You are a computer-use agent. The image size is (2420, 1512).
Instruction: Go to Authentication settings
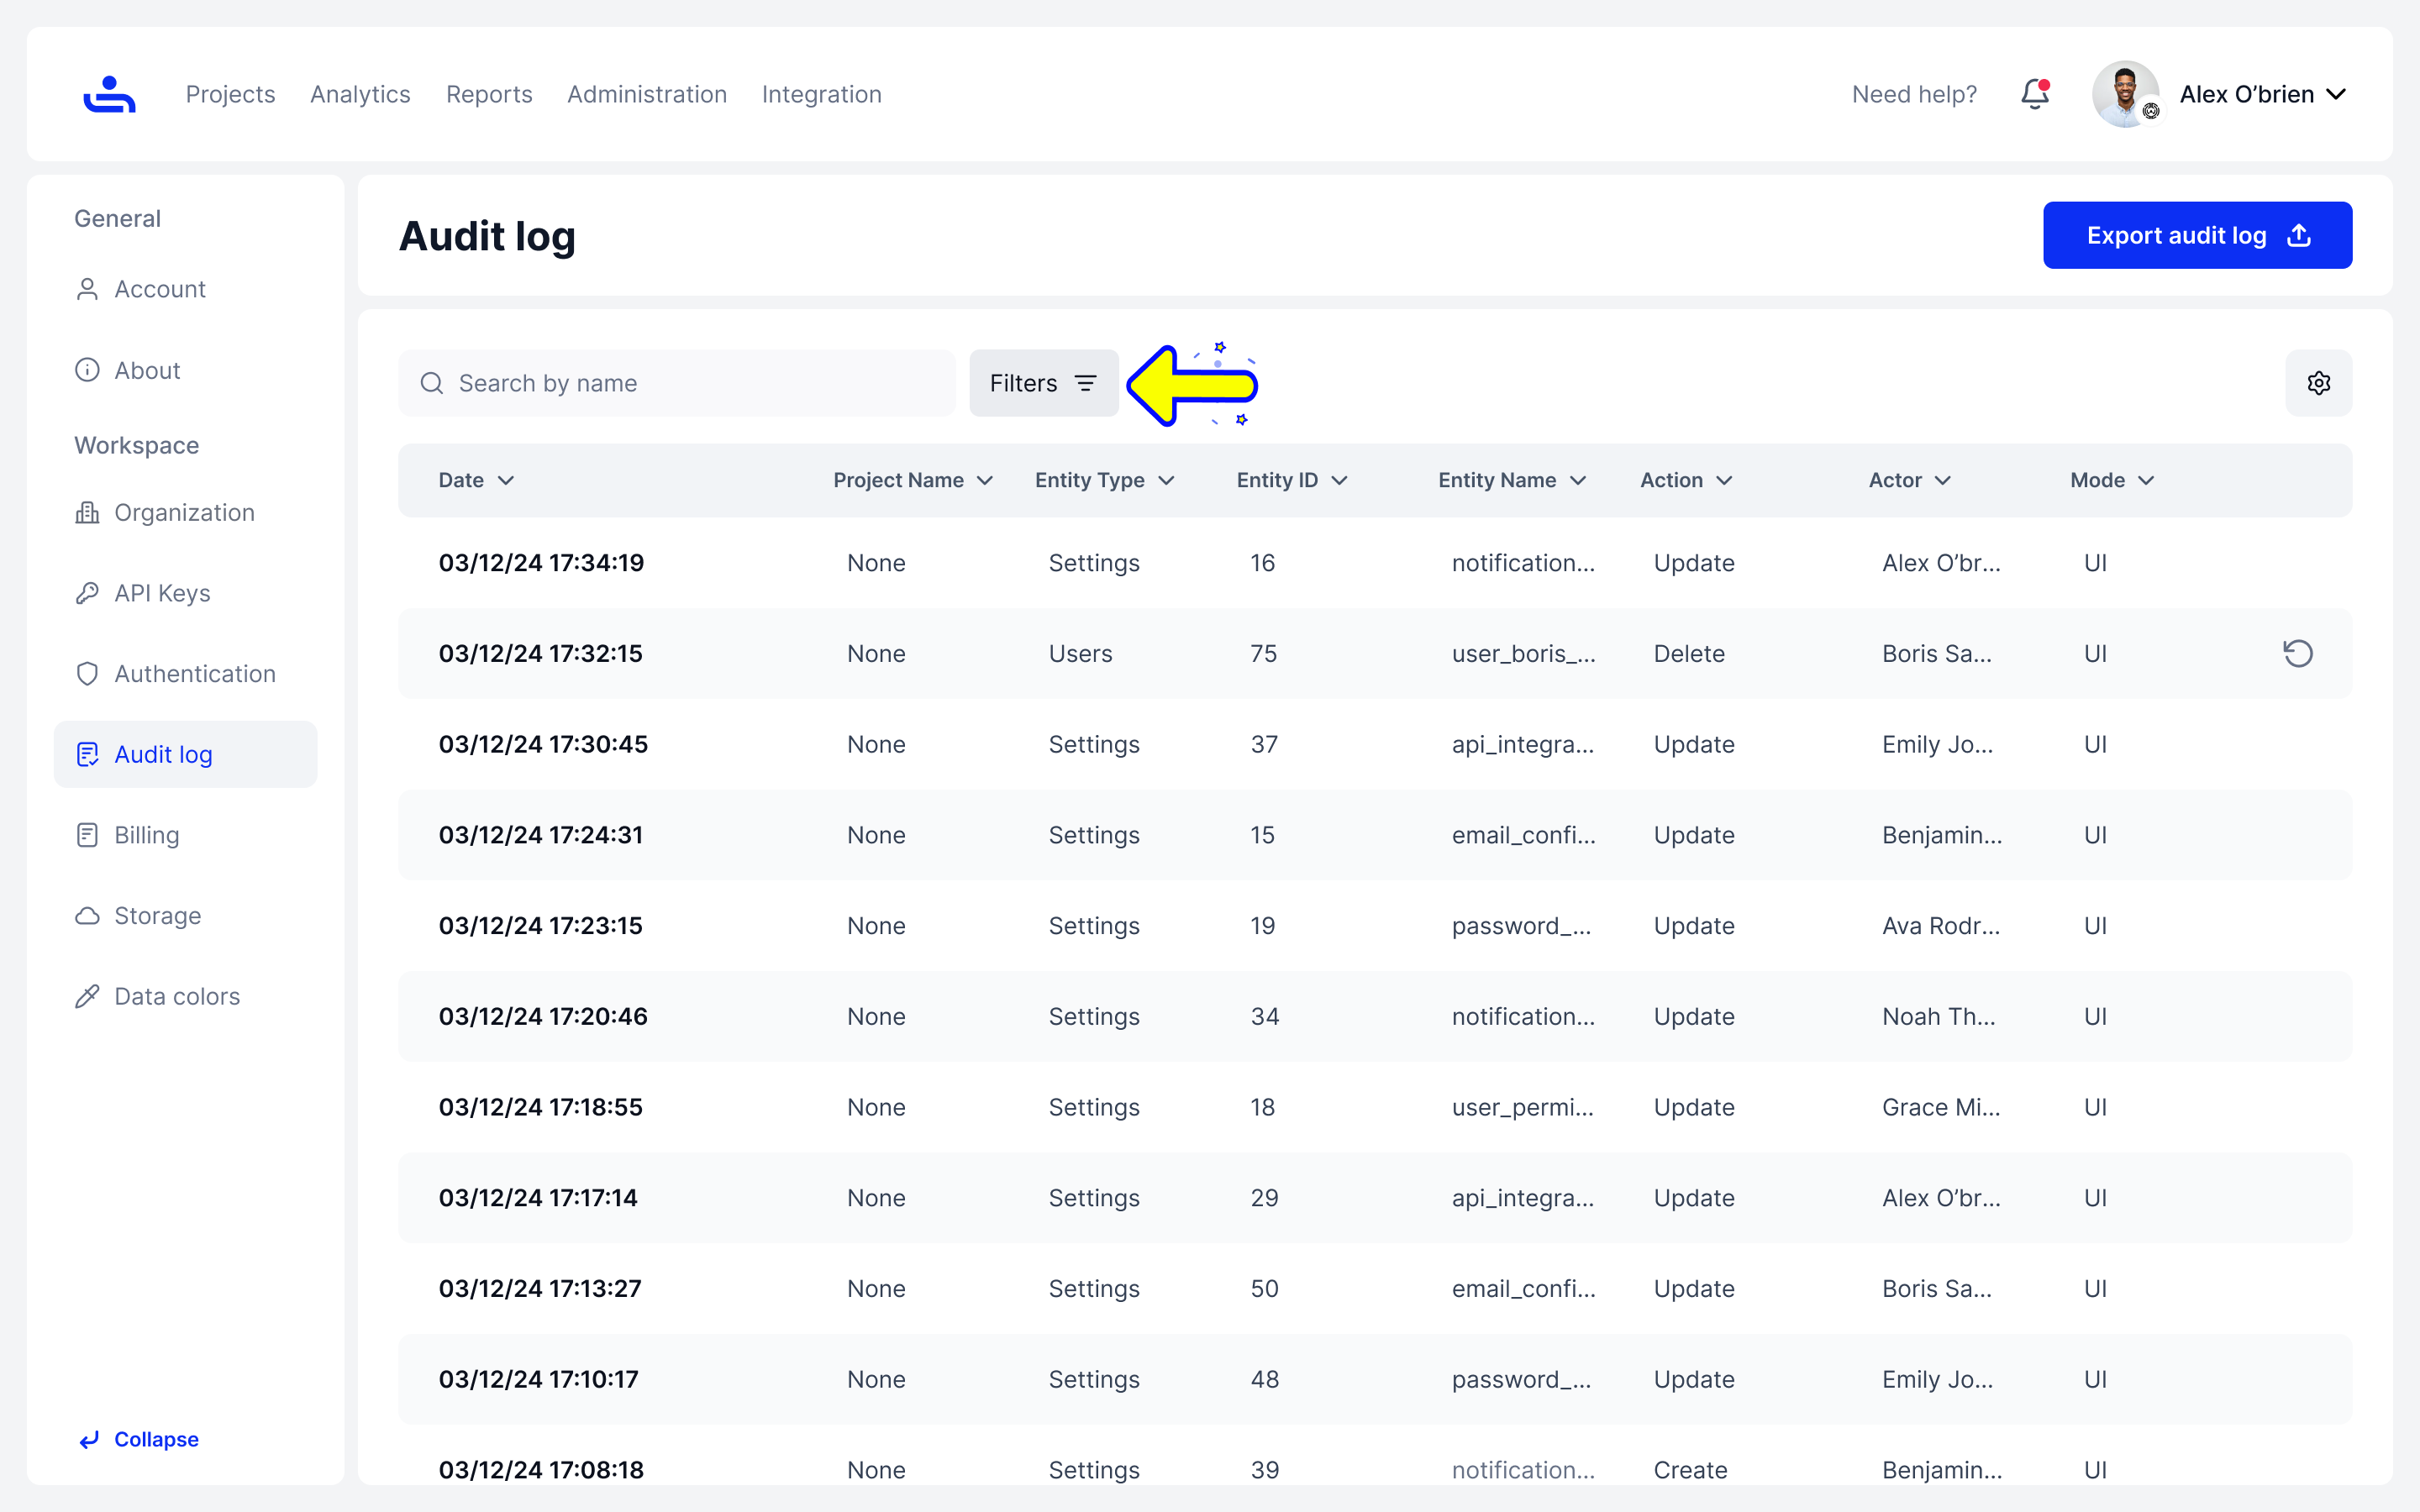194,674
